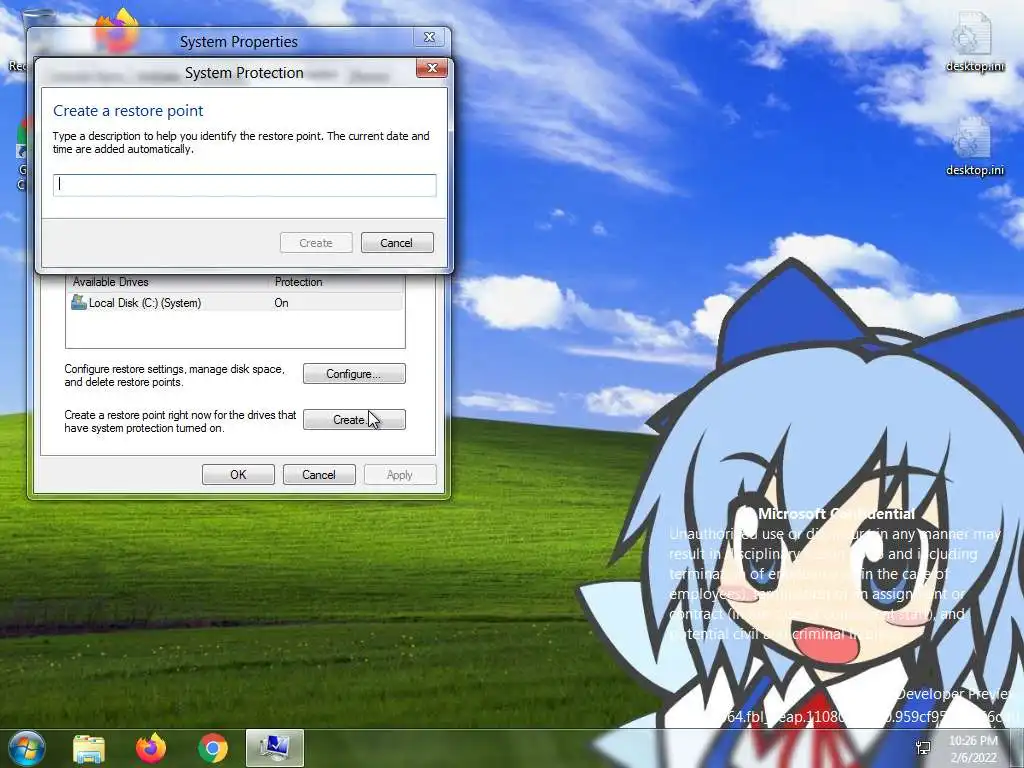Click the System Properties taskbar button
The image size is (1024, 768).
pyautogui.click(x=275, y=748)
